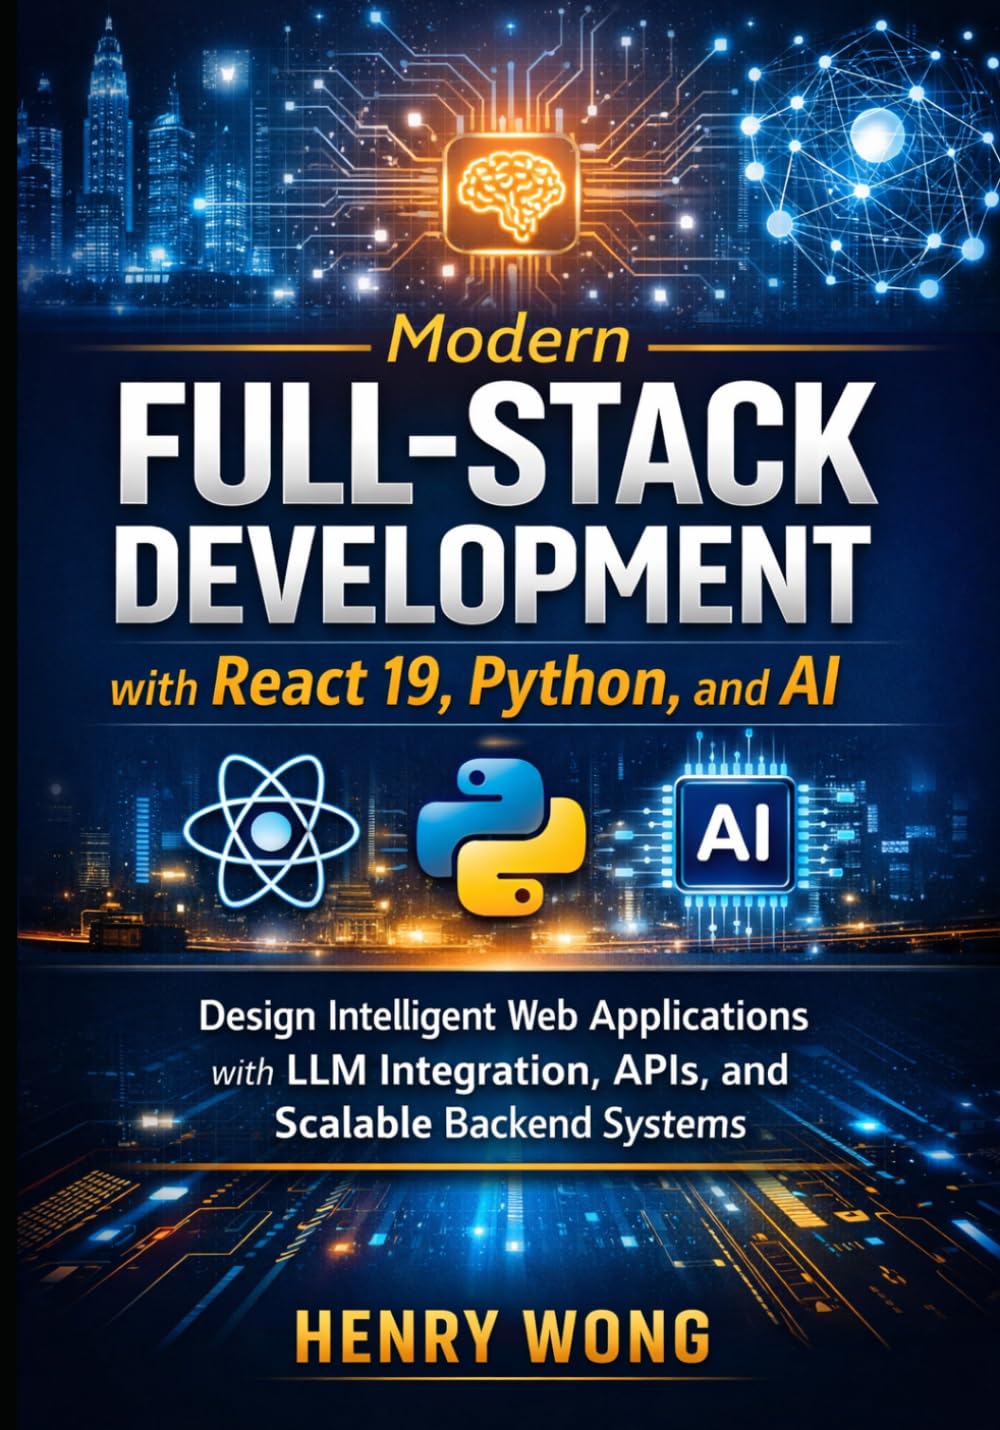Click "Scalable Backend Systems" subtitle line
Viewport: 1000px width, 1430px height.
510,1124
